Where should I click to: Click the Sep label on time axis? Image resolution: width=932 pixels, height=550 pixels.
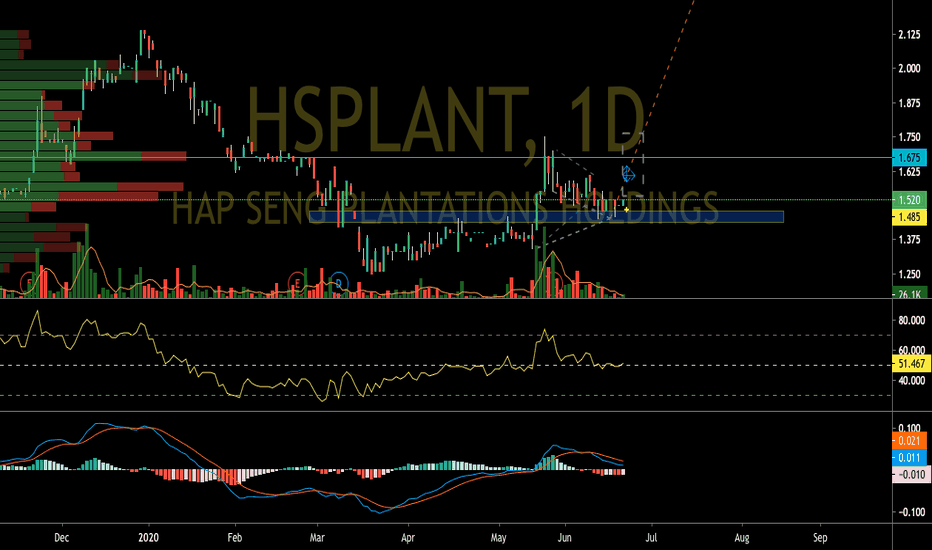820,538
